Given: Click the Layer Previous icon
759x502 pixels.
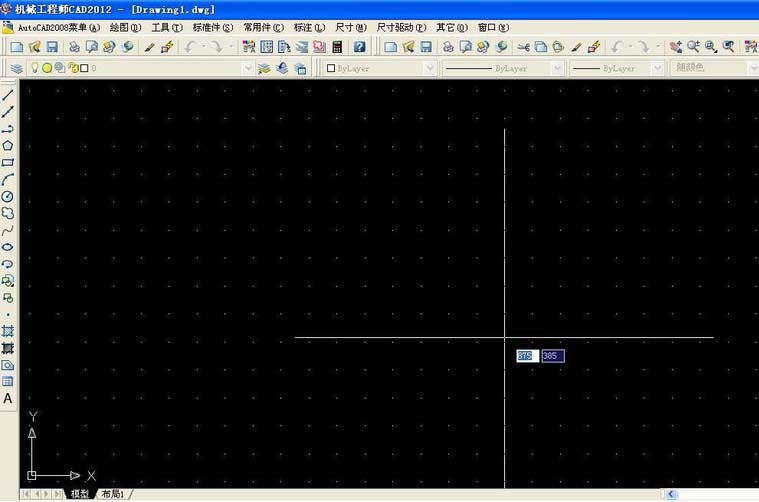Looking at the screenshot, I should coord(282,68).
